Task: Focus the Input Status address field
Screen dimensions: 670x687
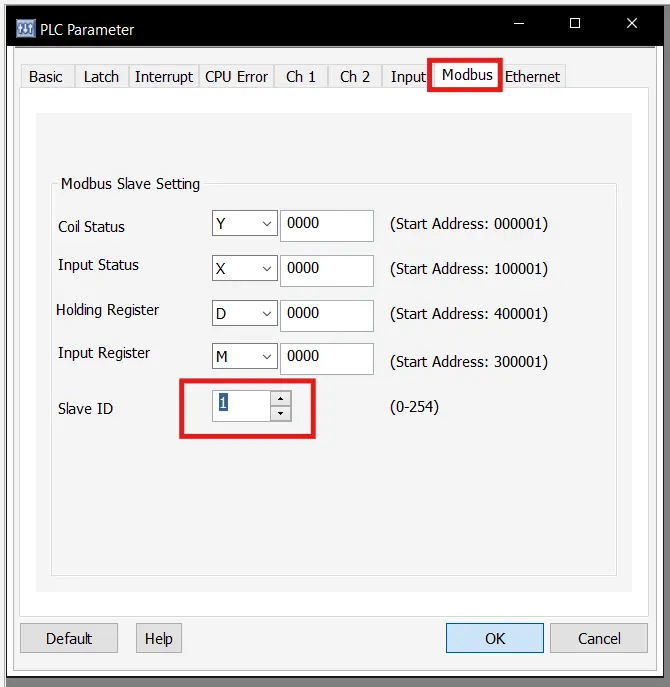Action: coord(327,271)
